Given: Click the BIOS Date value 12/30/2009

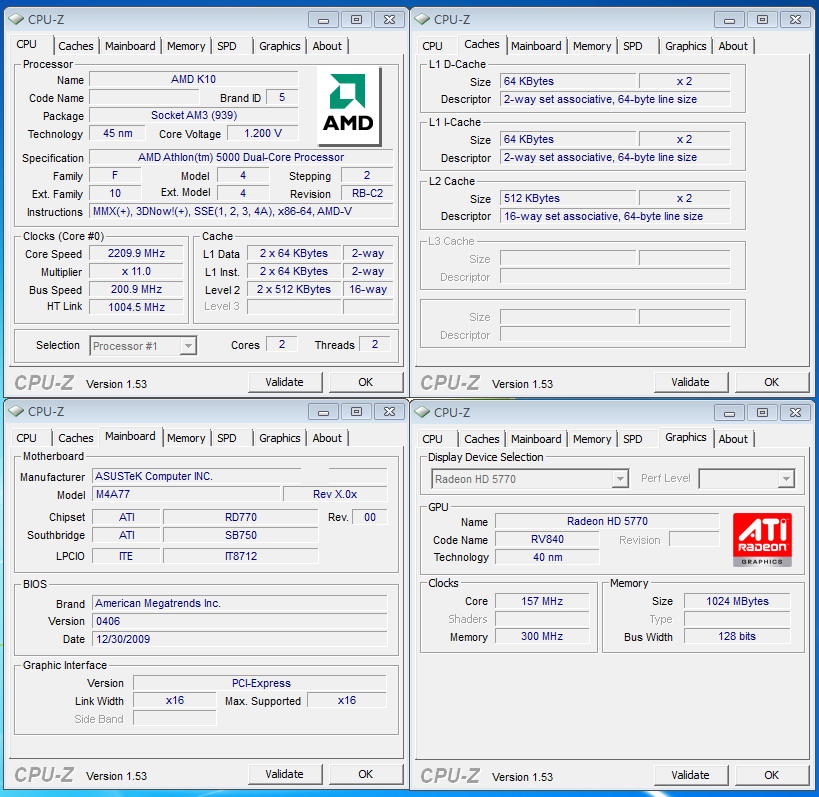Looking at the screenshot, I should (240, 639).
